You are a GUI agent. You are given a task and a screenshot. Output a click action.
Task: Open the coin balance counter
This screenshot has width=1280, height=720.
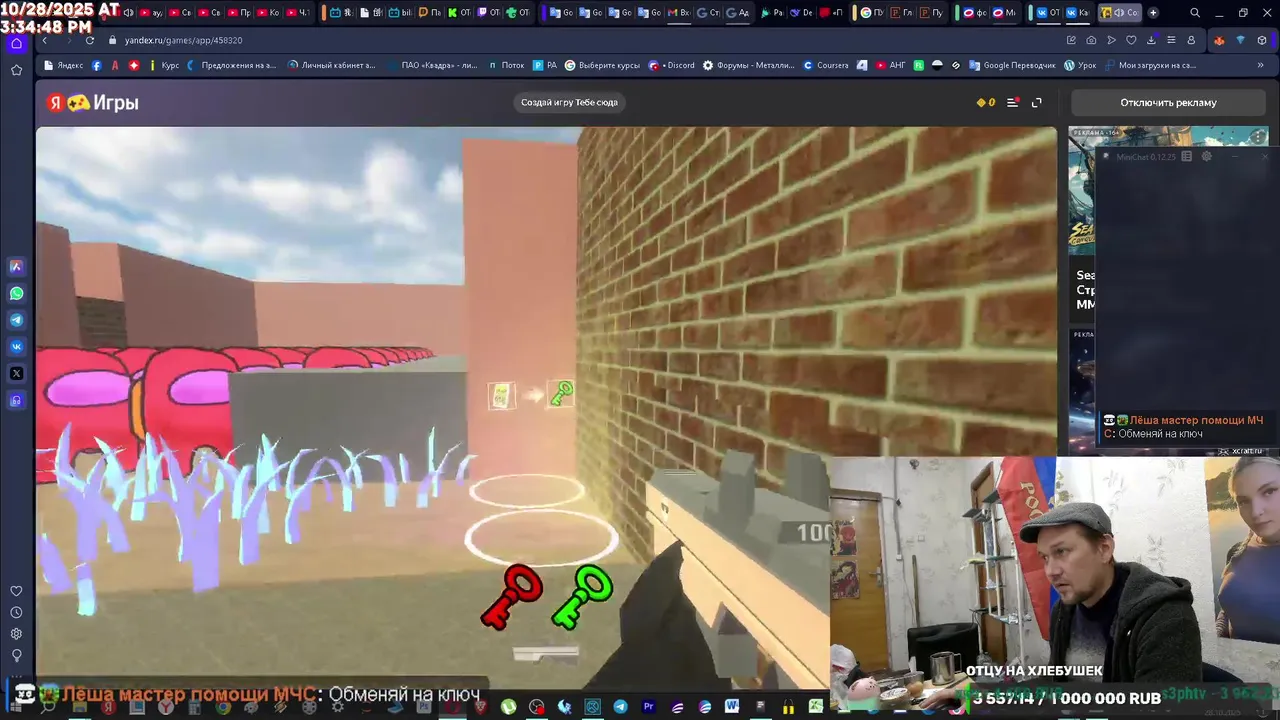985,102
